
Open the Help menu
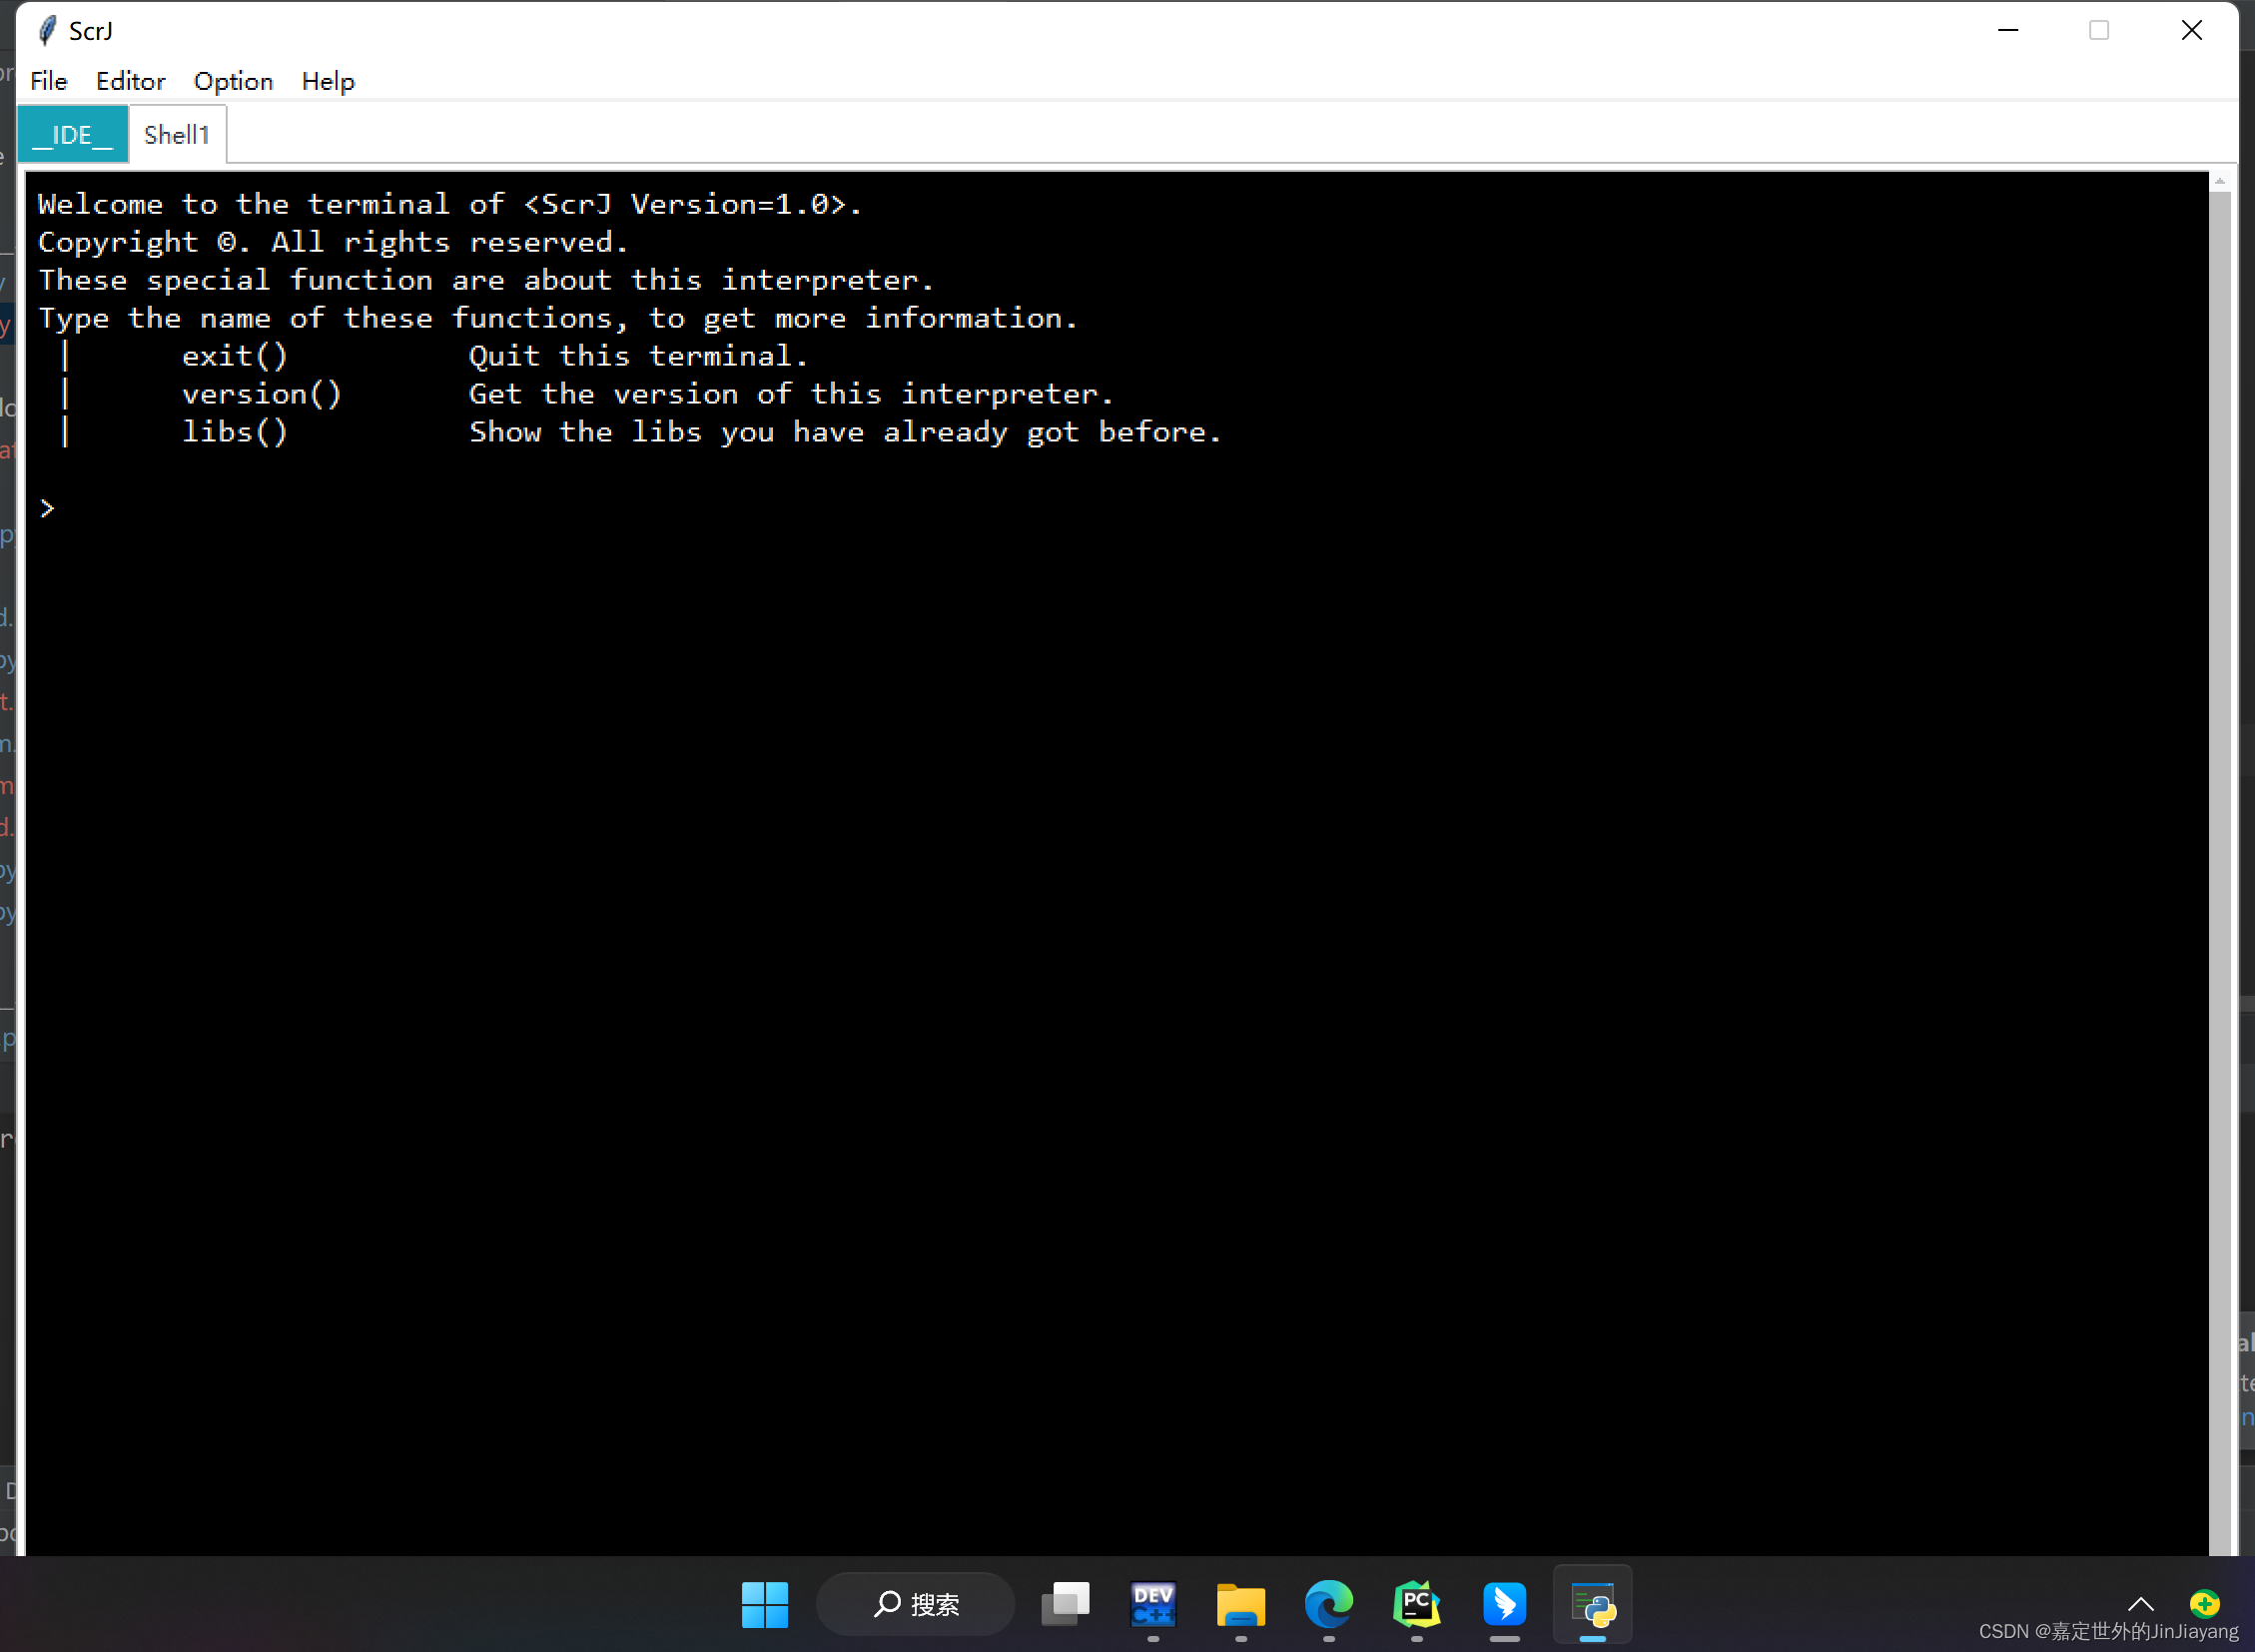pos(328,81)
